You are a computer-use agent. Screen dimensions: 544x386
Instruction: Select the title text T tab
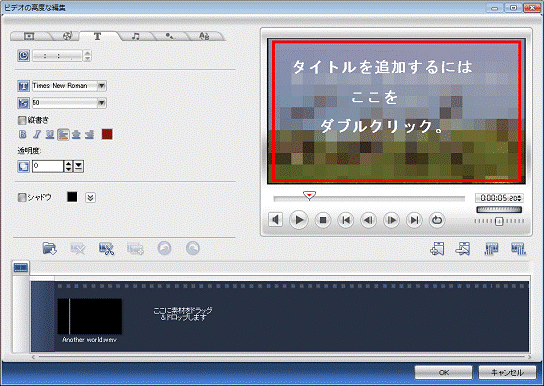(x=97, y=36)
